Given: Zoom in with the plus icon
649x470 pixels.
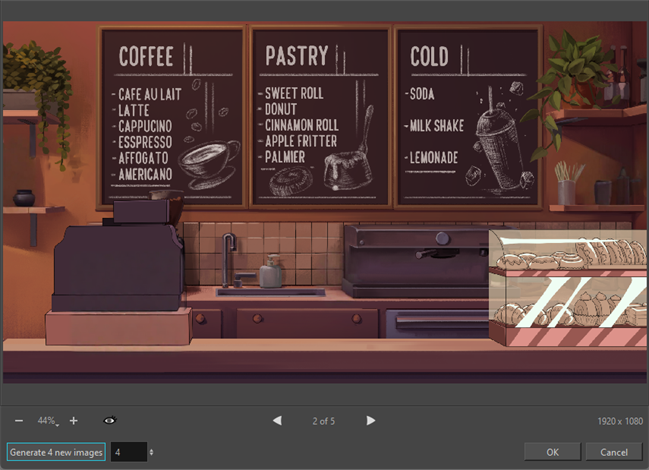Looking at the screenshot, I should [x=73, y=421].
